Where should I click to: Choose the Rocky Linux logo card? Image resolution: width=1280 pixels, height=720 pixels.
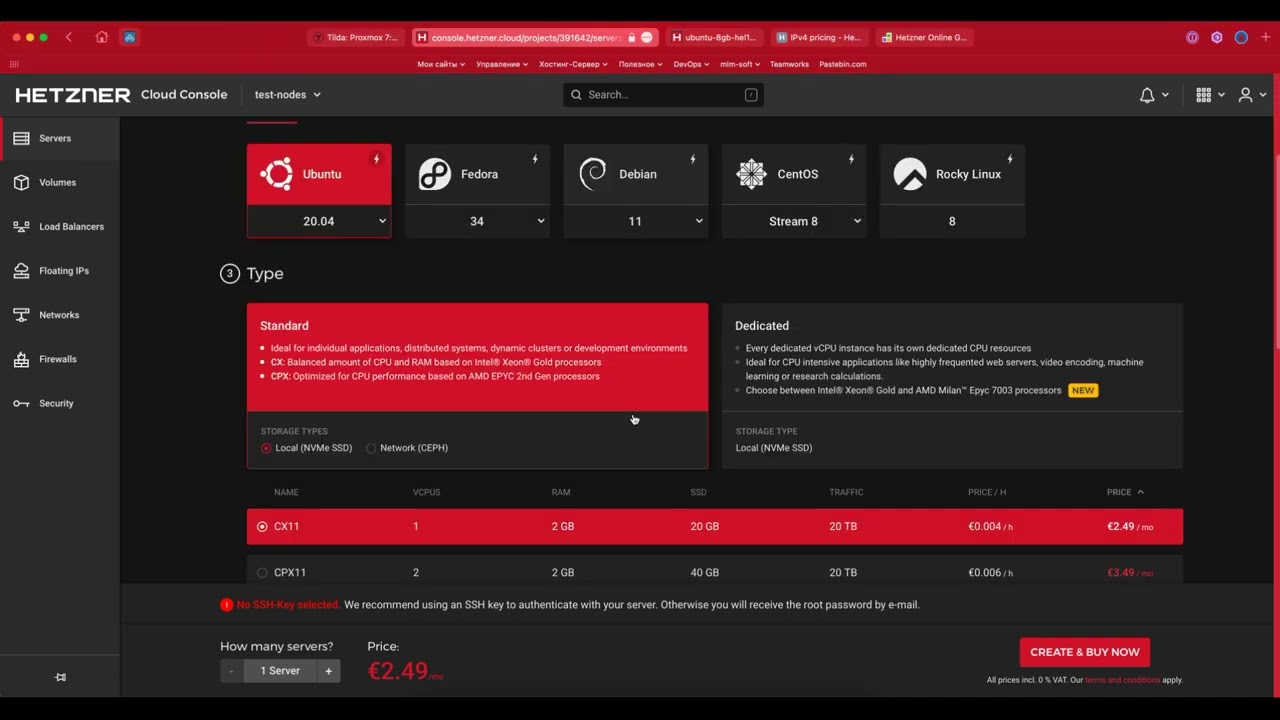pyautogui.click(x=952, y=174)
